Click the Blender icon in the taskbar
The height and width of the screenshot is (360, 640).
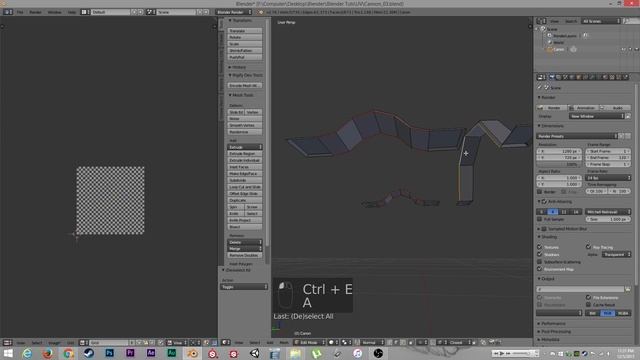[192, 353]
